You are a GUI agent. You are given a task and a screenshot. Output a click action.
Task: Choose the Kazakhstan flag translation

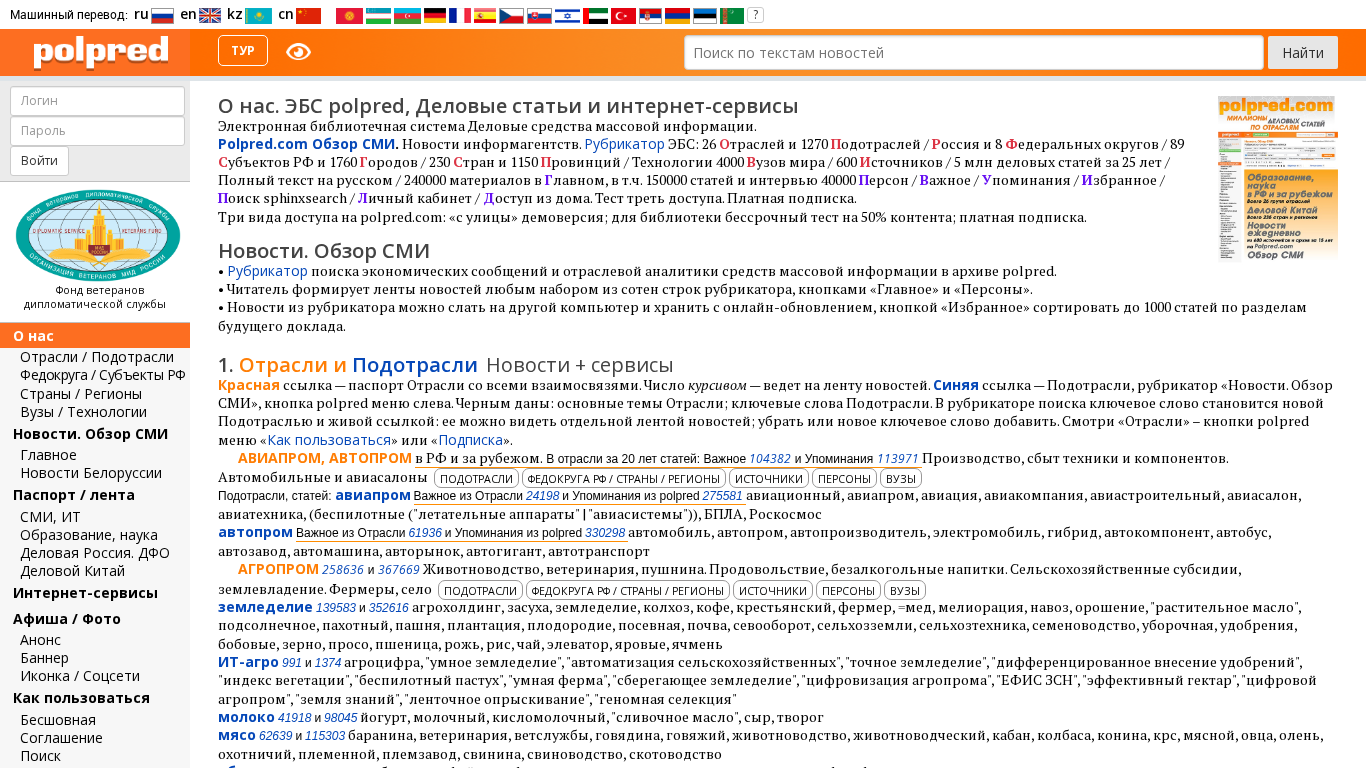tap(258, 16)
